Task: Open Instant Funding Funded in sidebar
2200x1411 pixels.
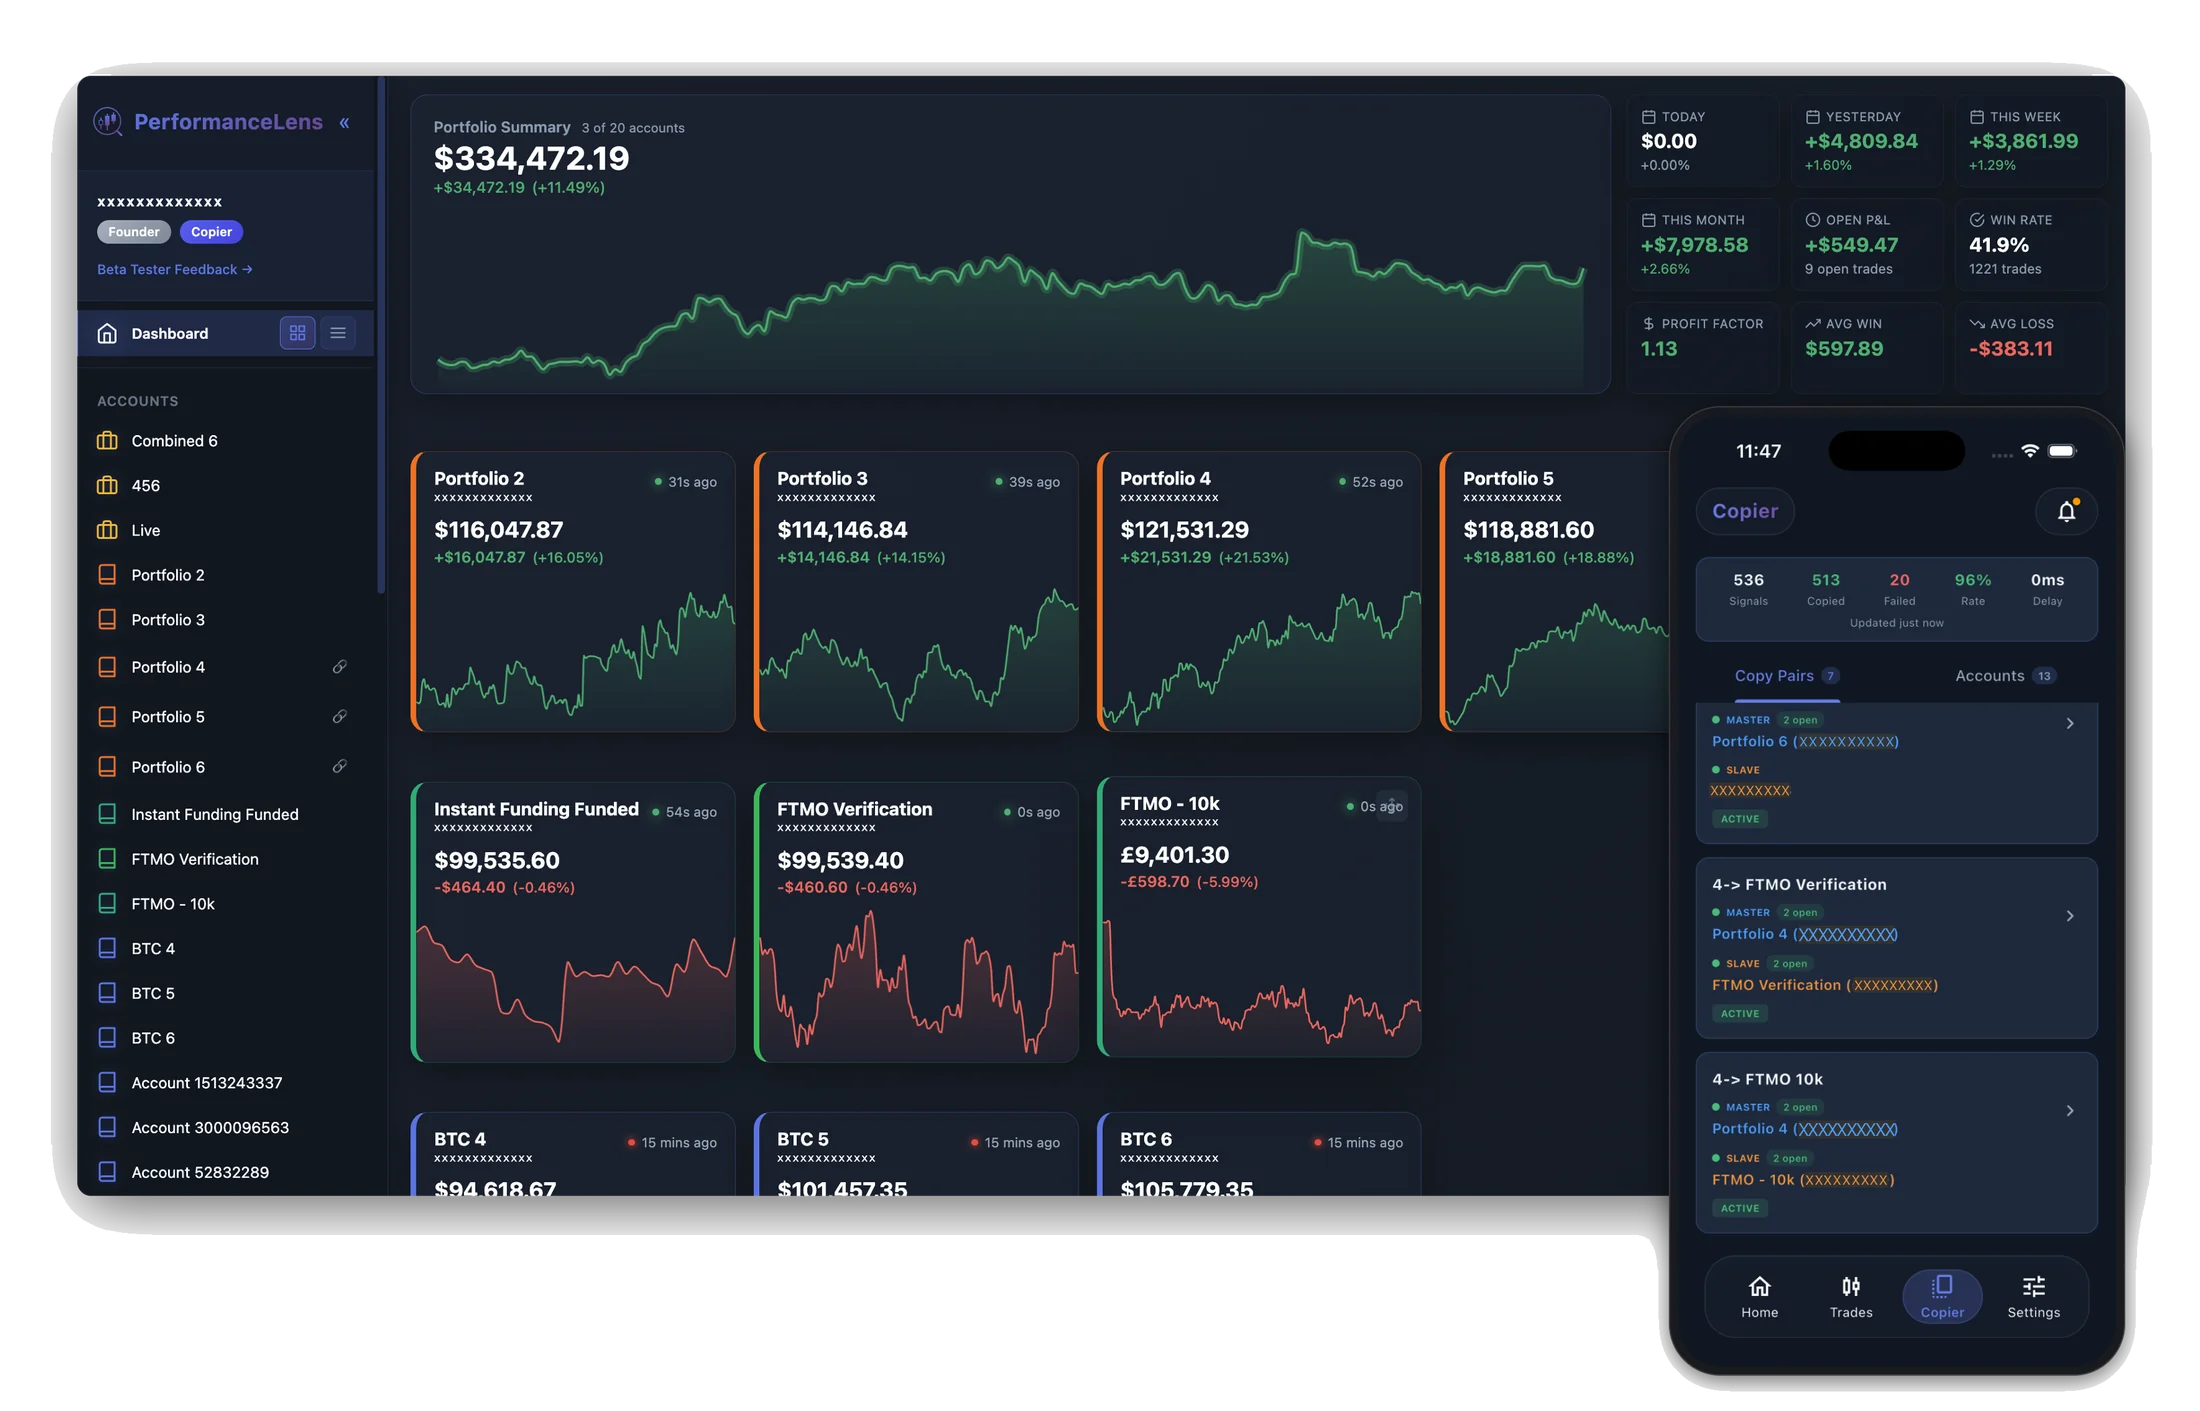Action: 215,814
